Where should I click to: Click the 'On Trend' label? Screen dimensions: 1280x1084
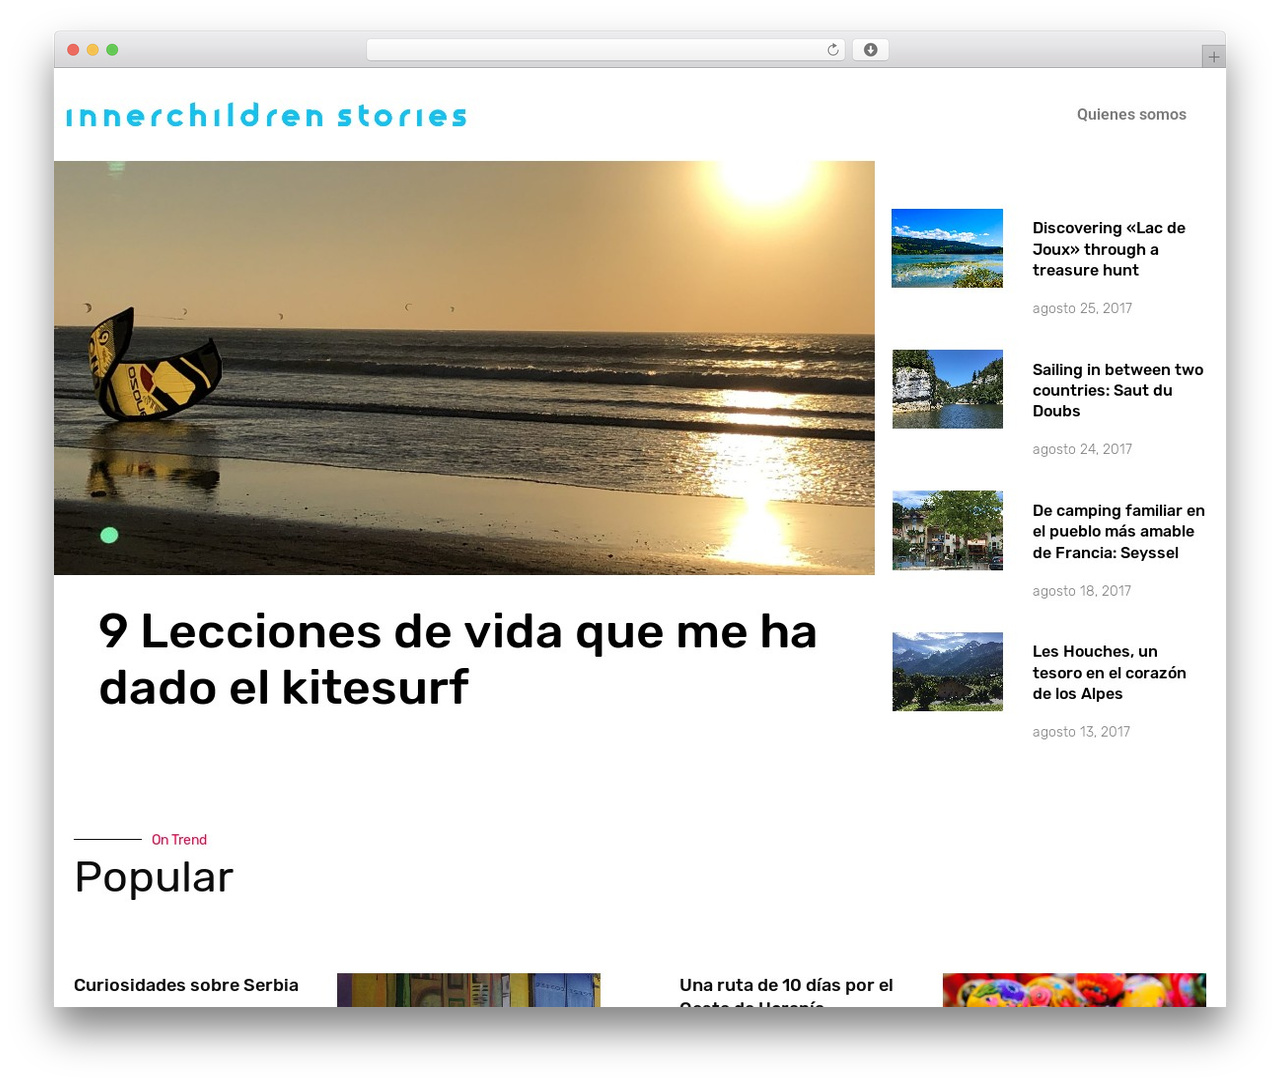click(179, 840)
